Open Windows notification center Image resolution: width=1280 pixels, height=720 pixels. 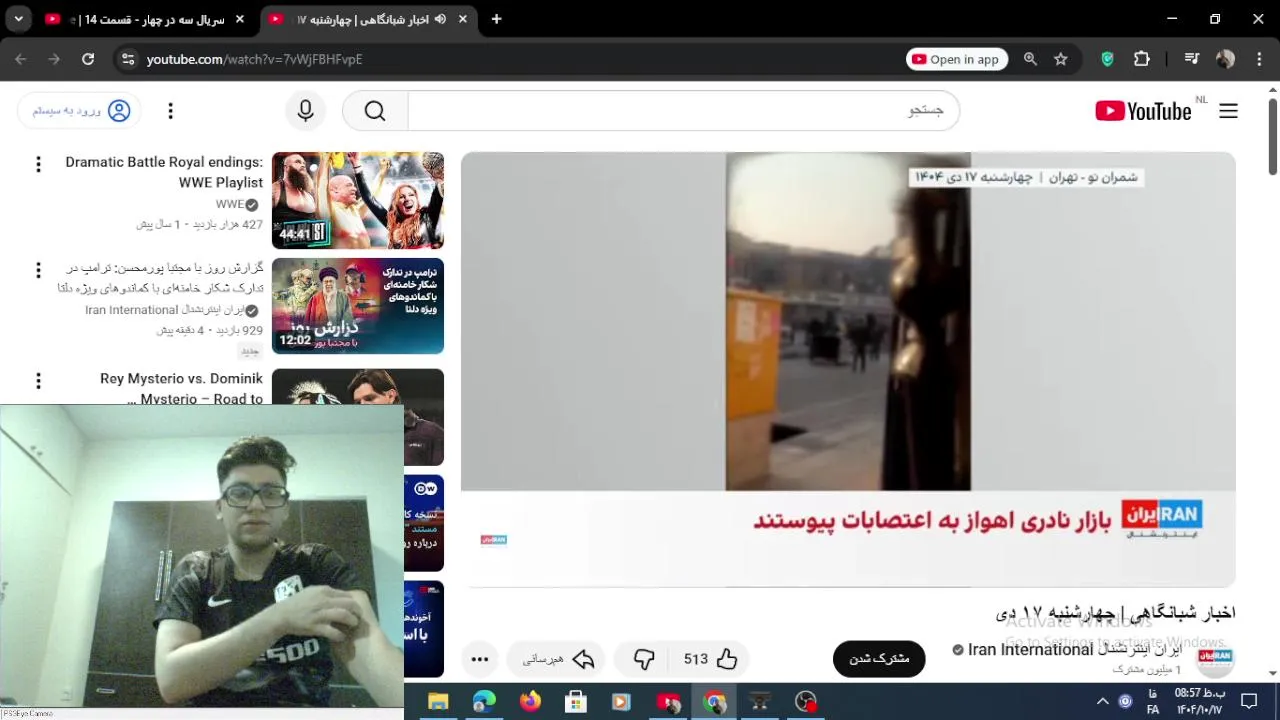coord(1249,702)
